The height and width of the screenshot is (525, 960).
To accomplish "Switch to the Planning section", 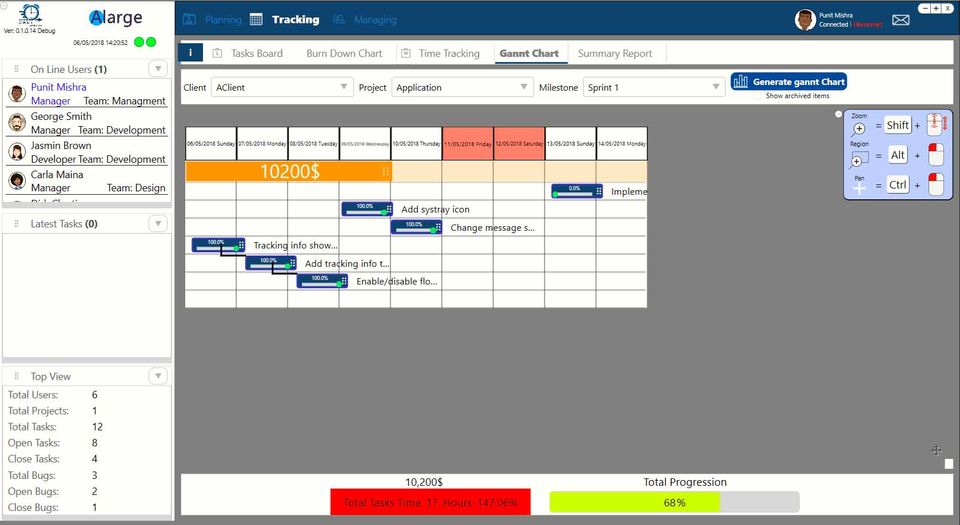I will 212,20.
